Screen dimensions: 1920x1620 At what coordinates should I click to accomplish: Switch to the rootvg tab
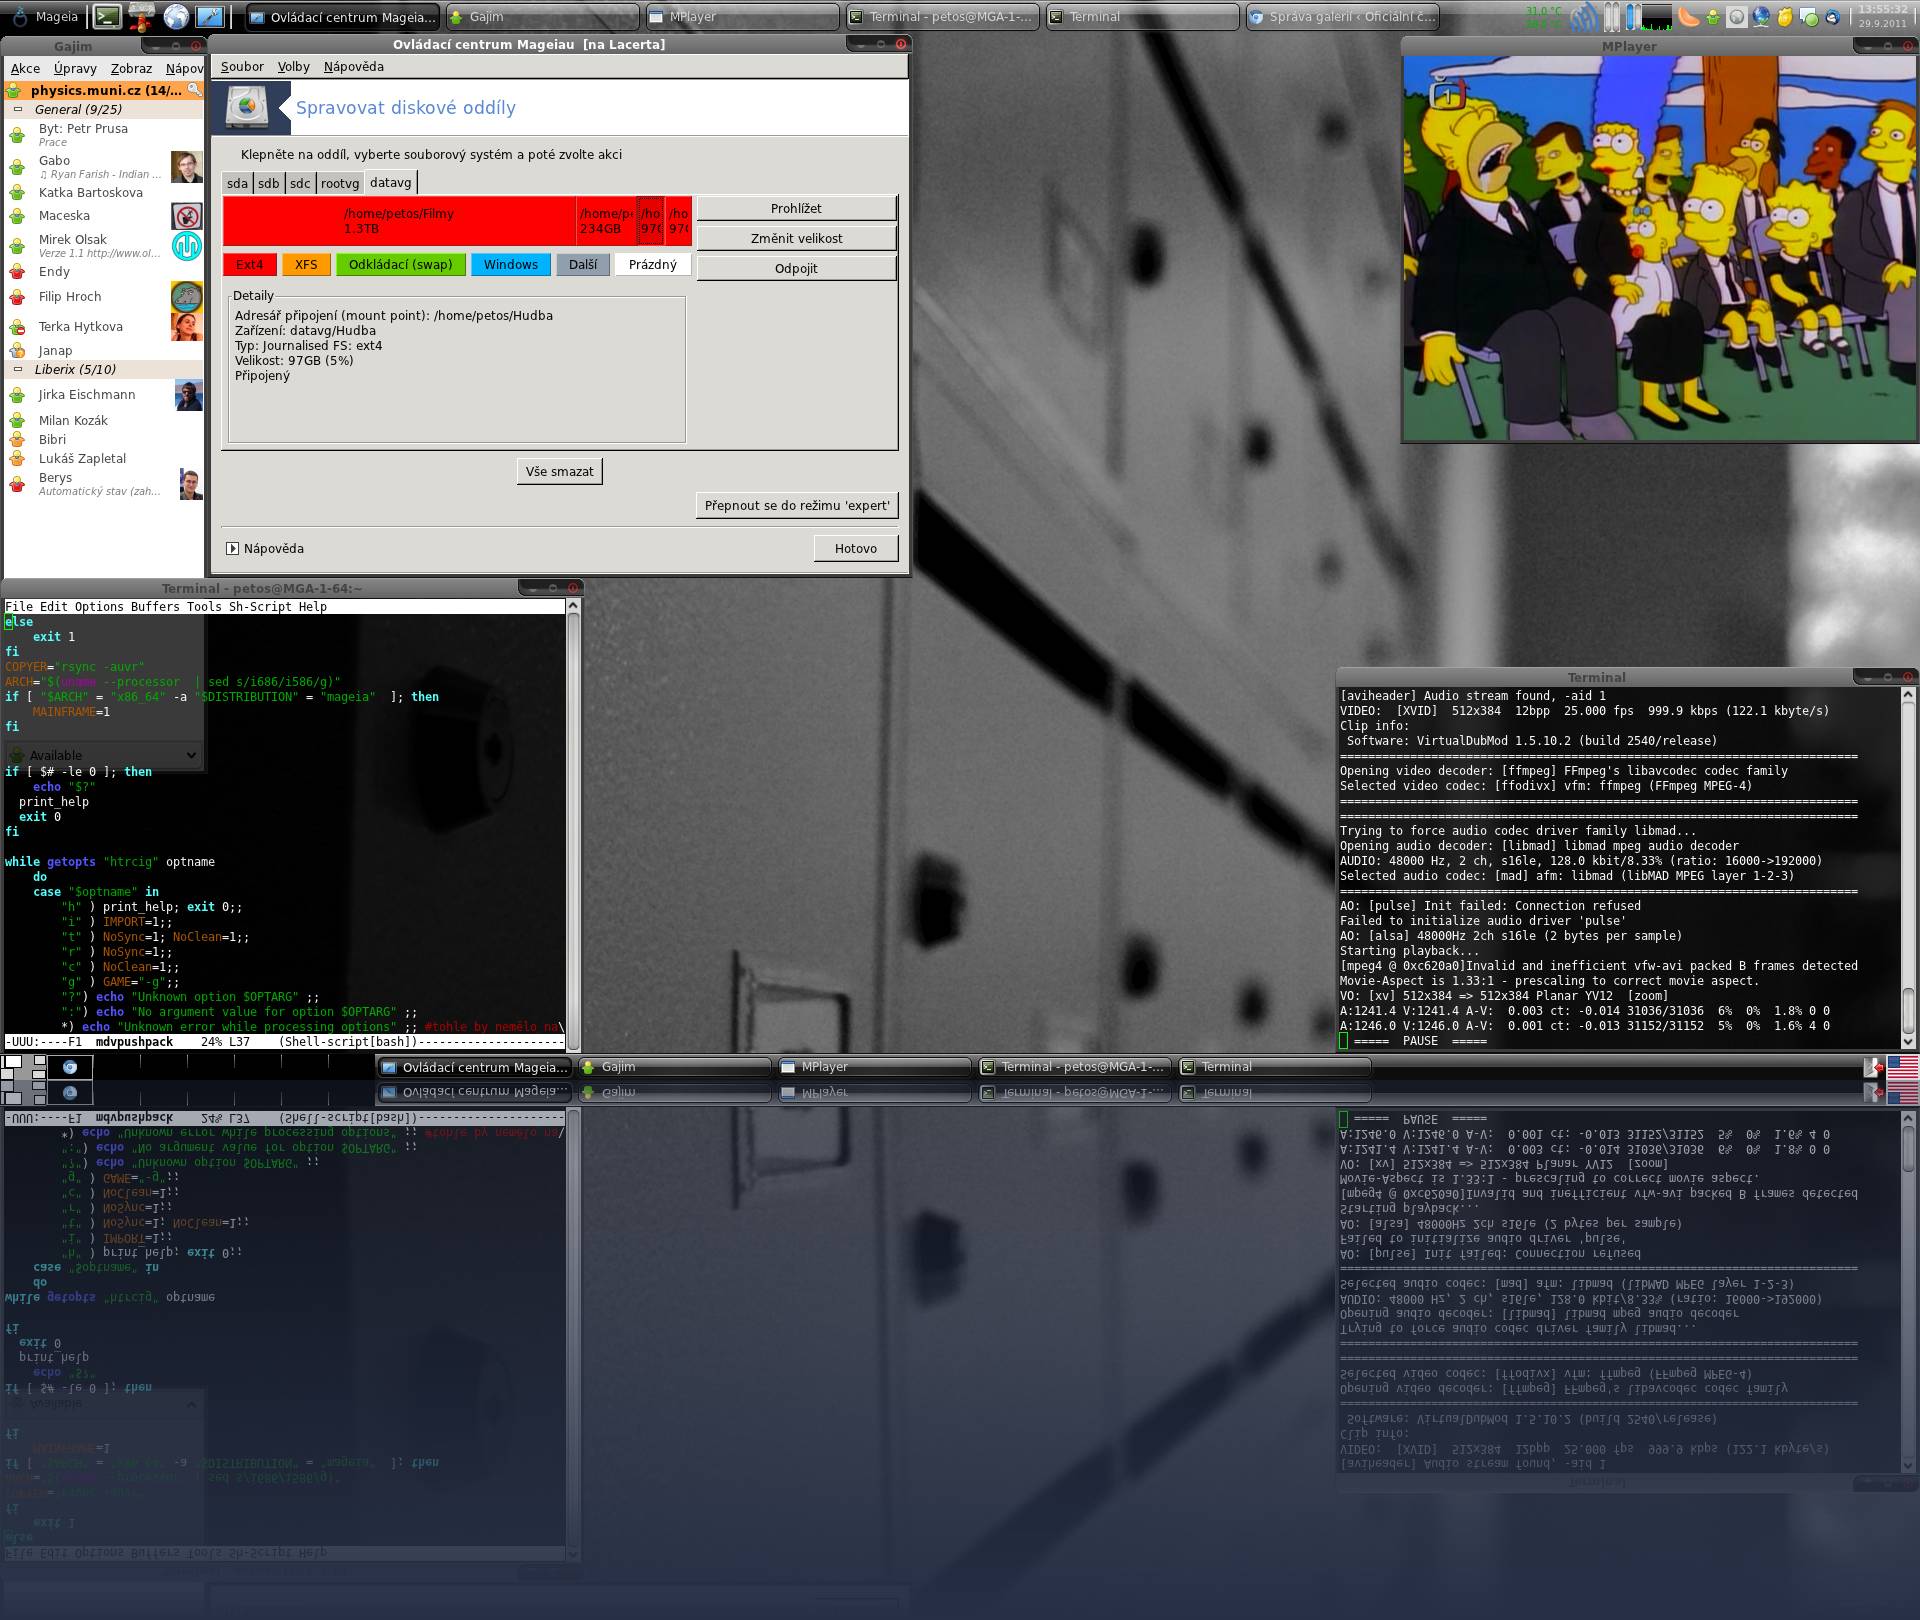[339, 183]
